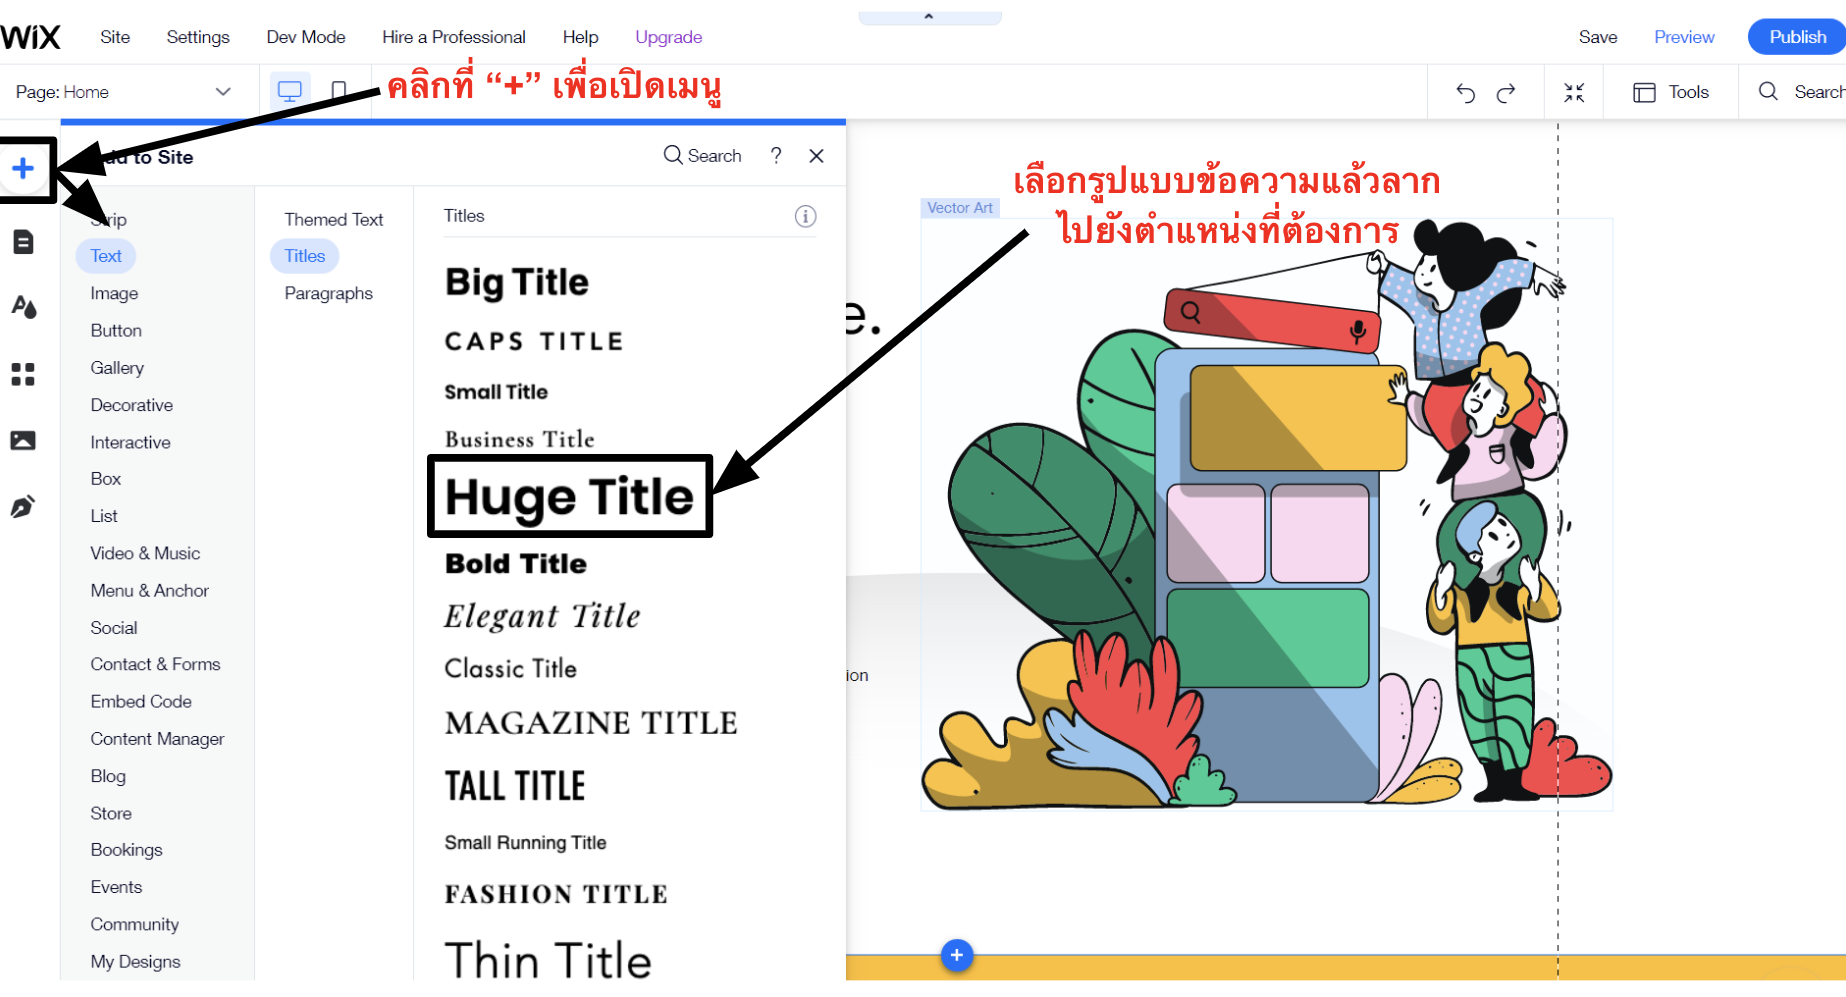Switch to desktop view icon
Image resolution: width=1846 pixels, height=997 pixels.
coord(290,91)
